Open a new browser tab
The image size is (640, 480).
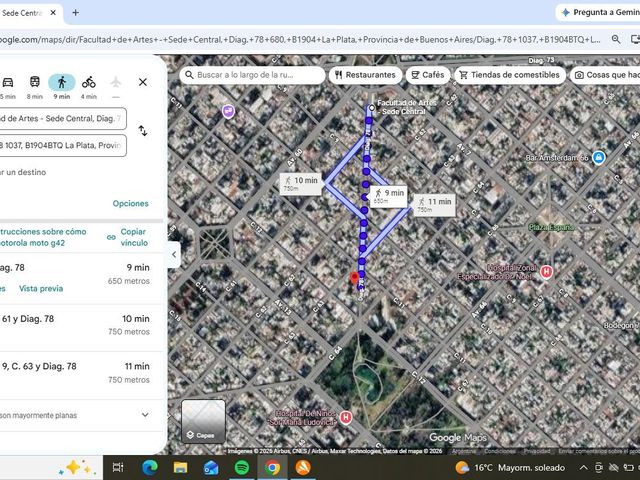click(76, 13)
